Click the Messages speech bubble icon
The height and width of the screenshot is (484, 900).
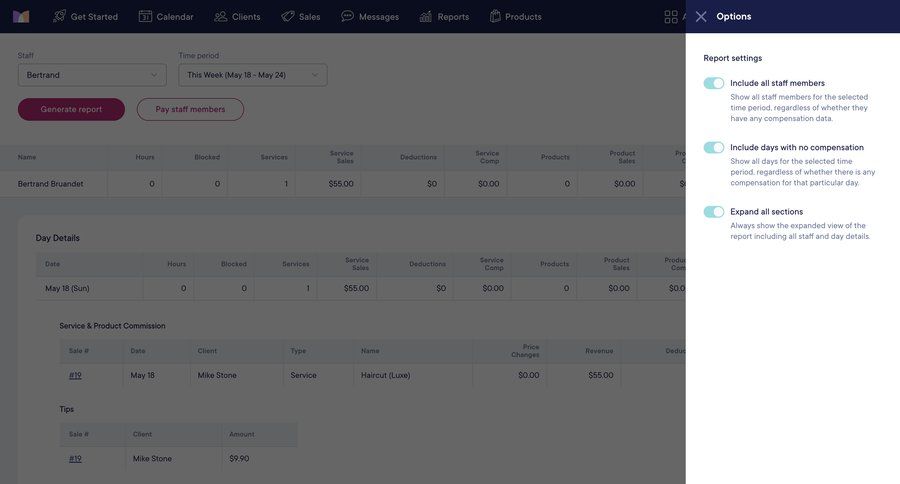(x=347, y=16)
